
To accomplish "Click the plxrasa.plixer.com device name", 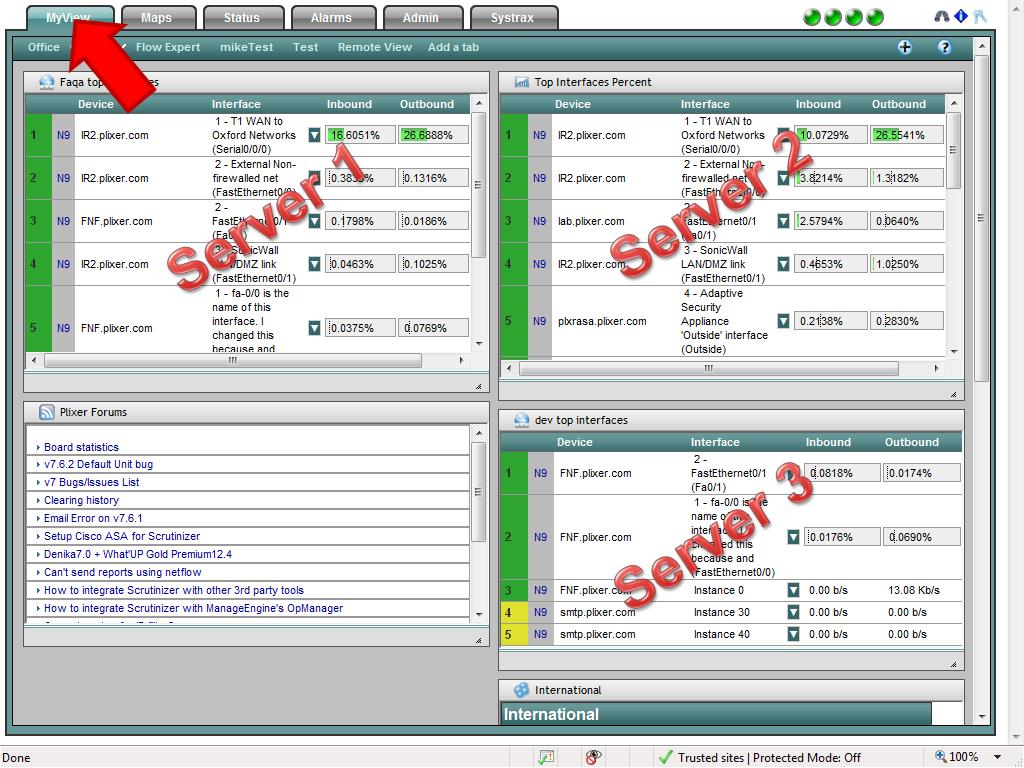I will click(602, 321).
